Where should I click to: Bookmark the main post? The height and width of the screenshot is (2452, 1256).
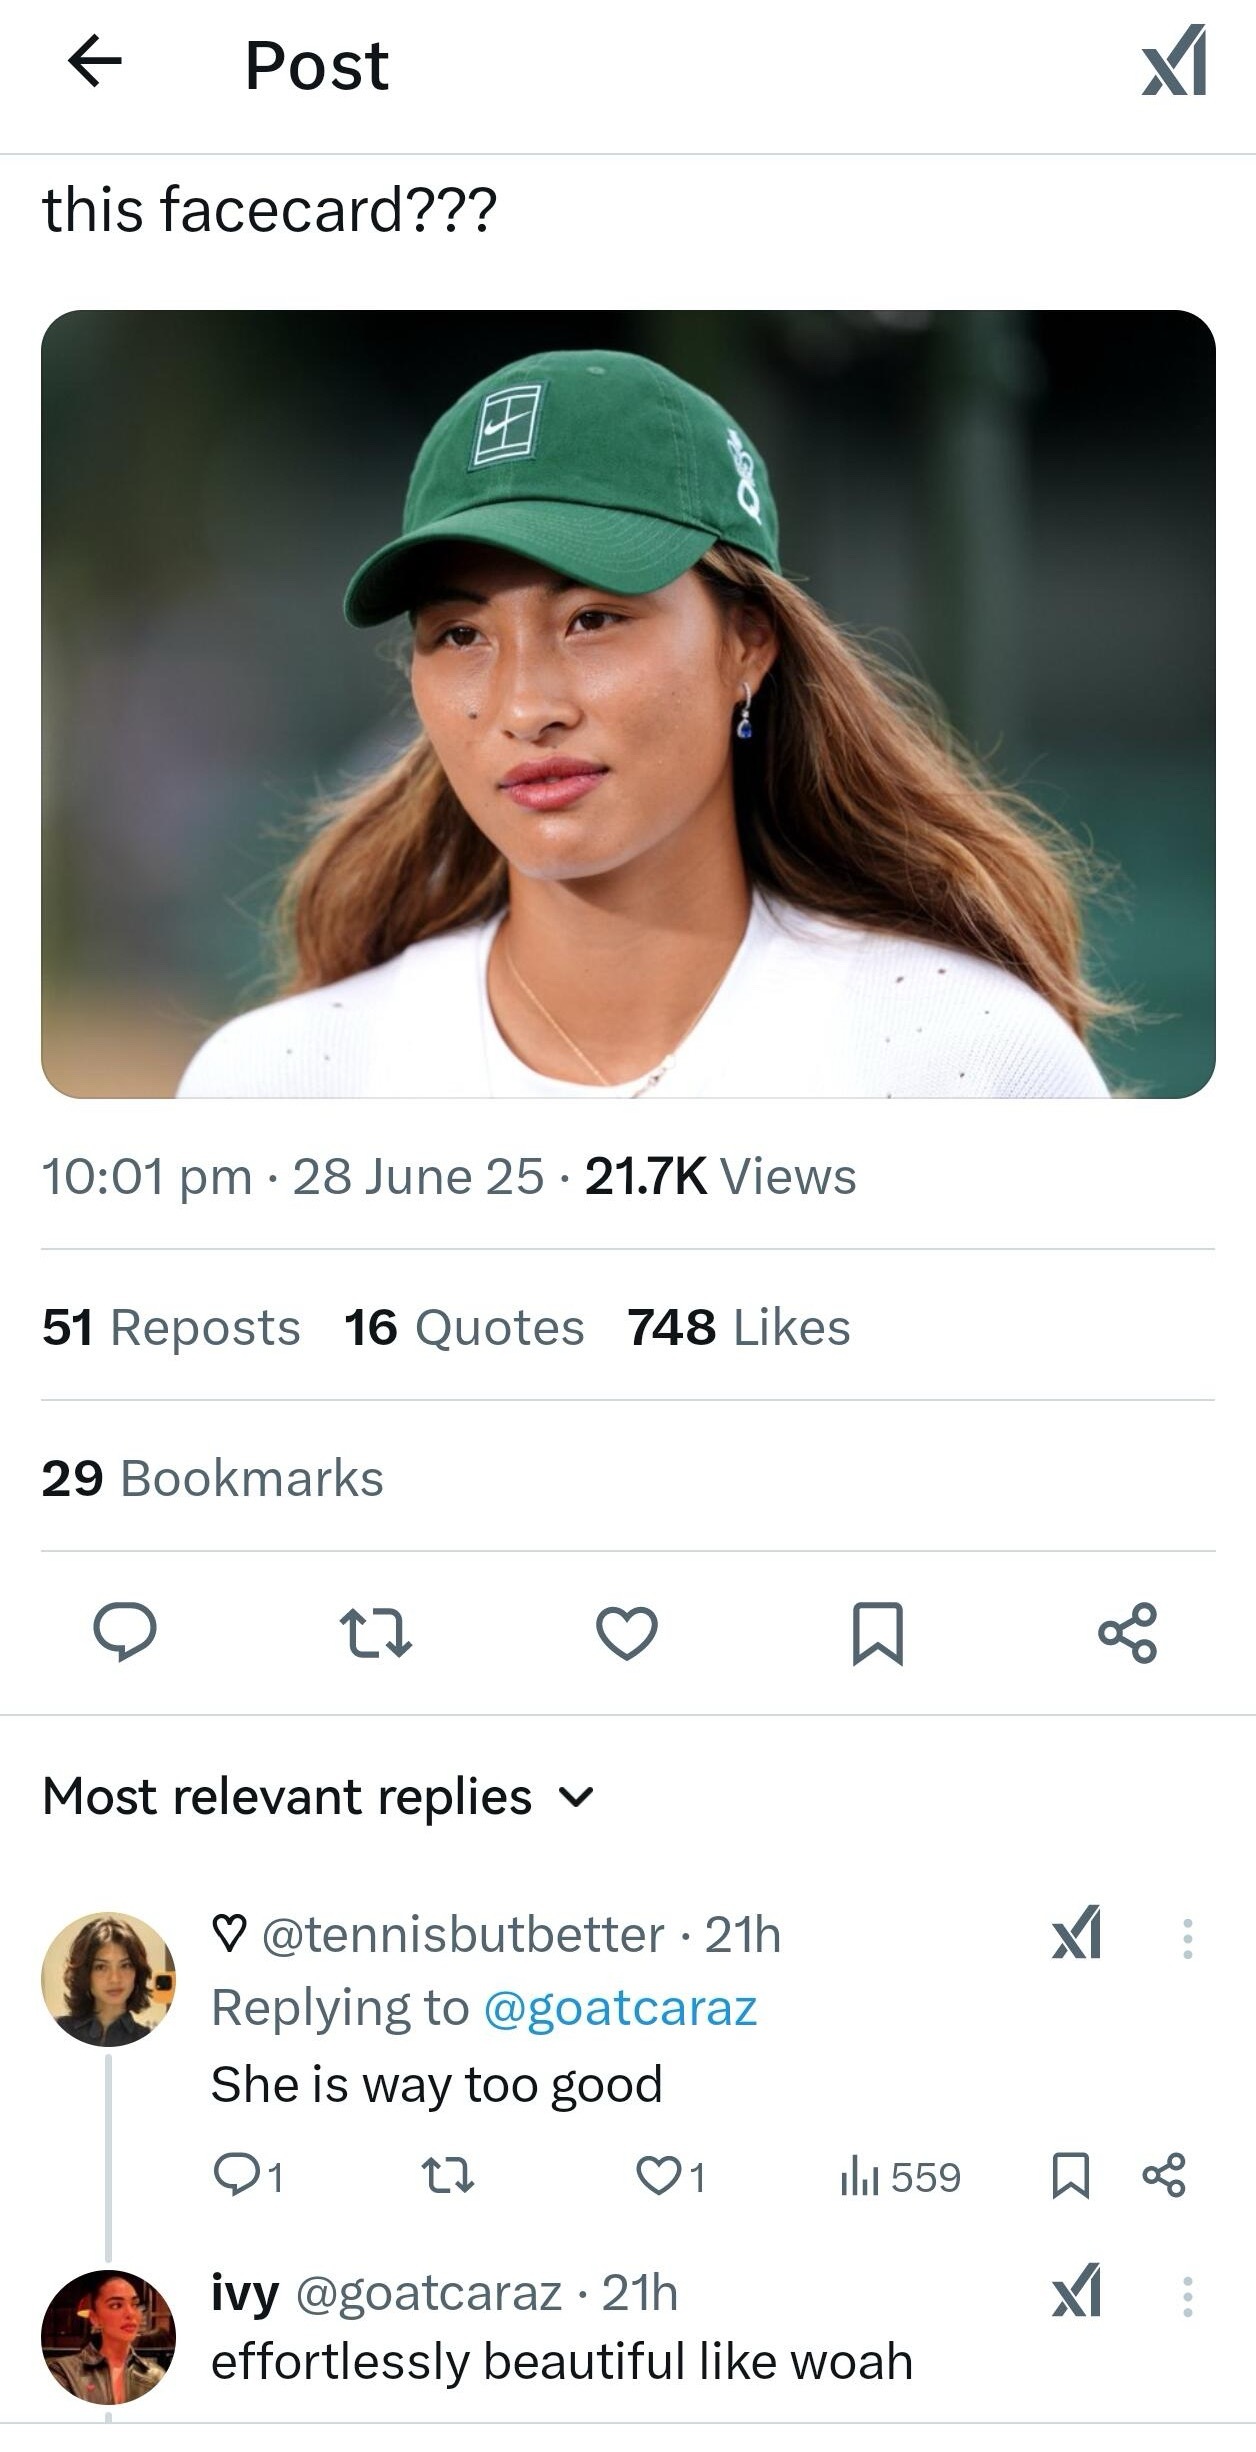tap(878, 1632)
